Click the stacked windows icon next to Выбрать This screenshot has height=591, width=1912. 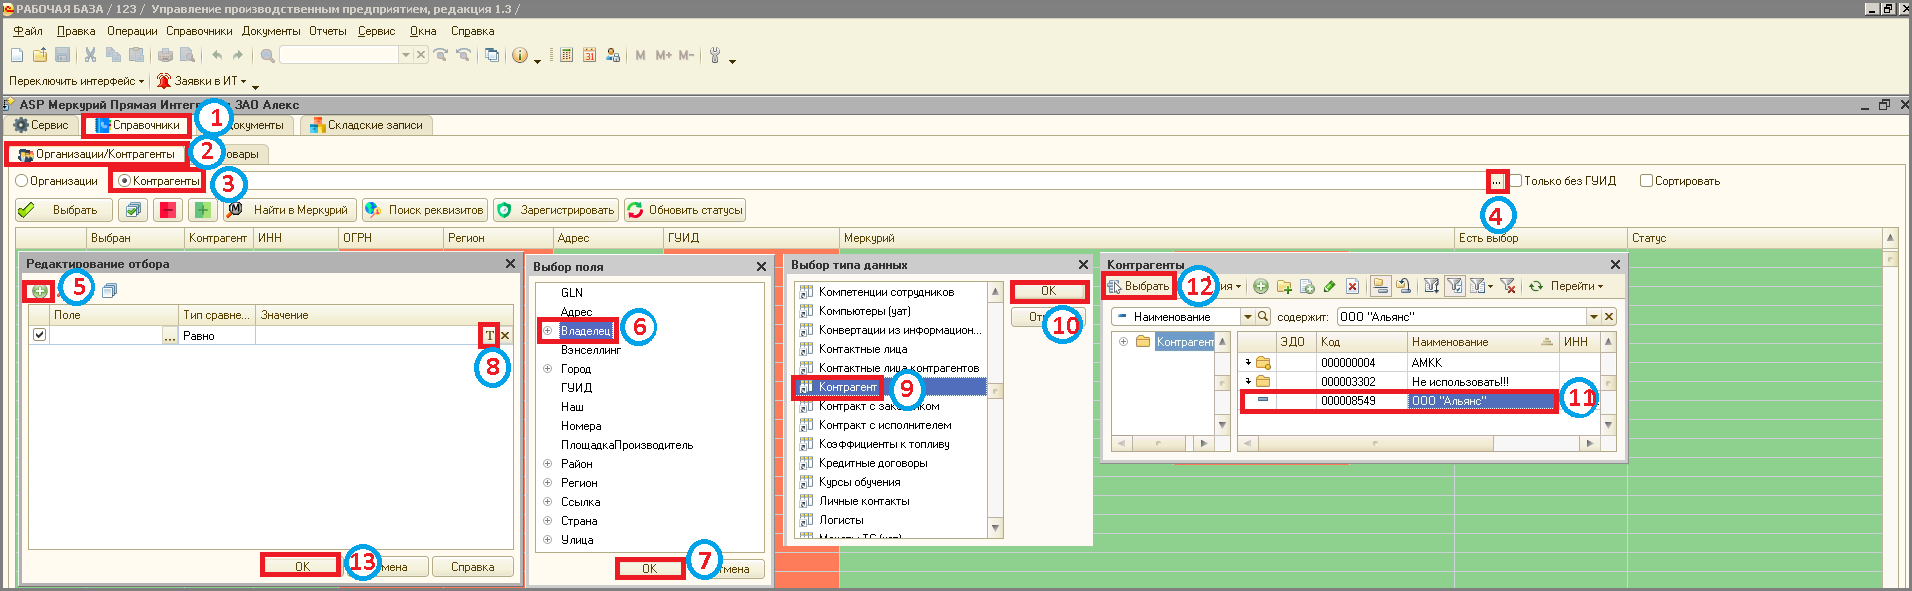(x=132, y=210)
